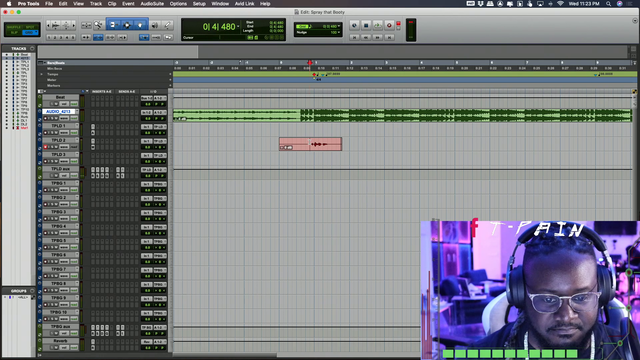640x360 pixels.
Task: Open macOS Spotlight search icon
Action: 608,4
